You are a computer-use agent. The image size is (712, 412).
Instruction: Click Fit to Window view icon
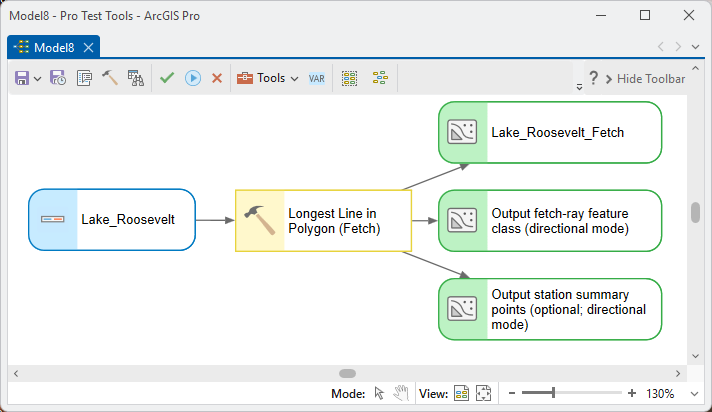point(484,393)
